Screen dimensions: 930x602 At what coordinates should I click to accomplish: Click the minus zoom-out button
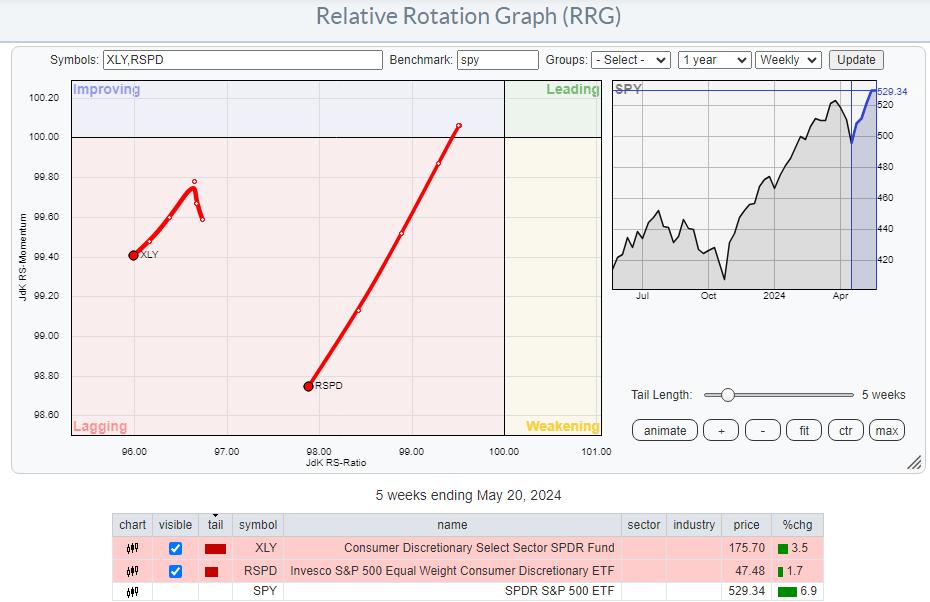coord(762,430)
